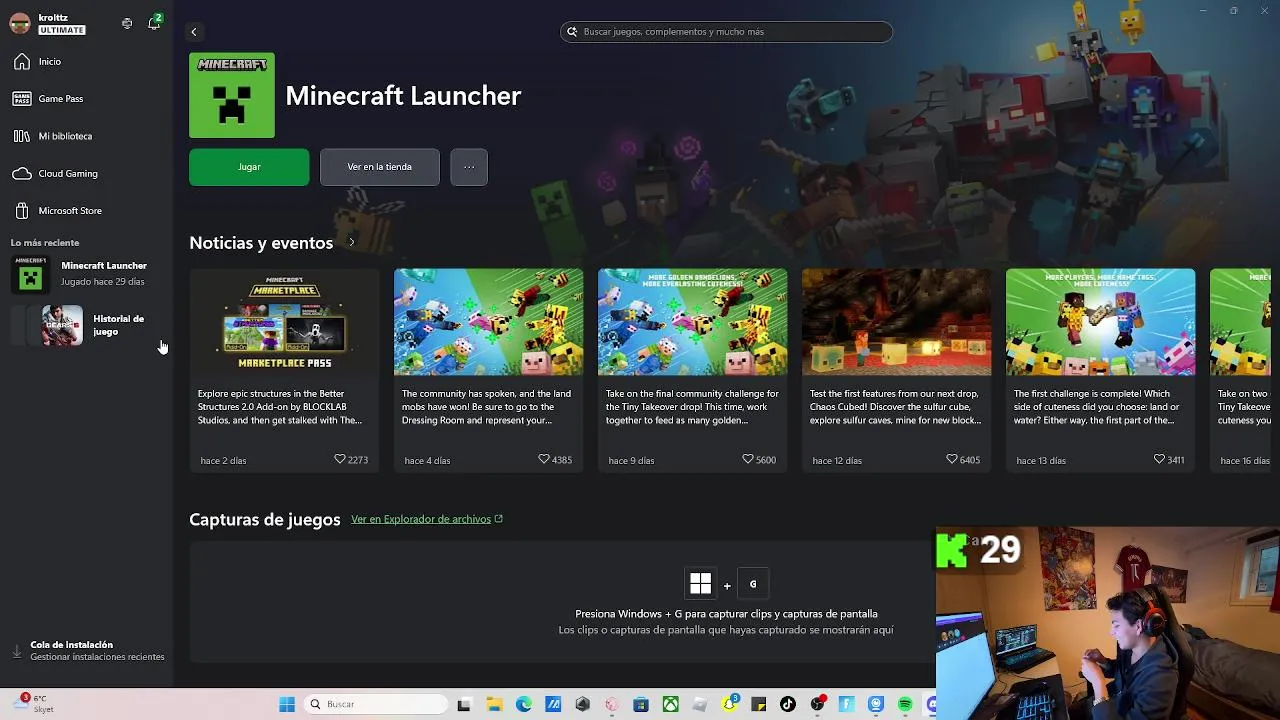Screen dimensions: 1280x720
Task: Like the post with 6405 hearts
Action: point(952,460)
